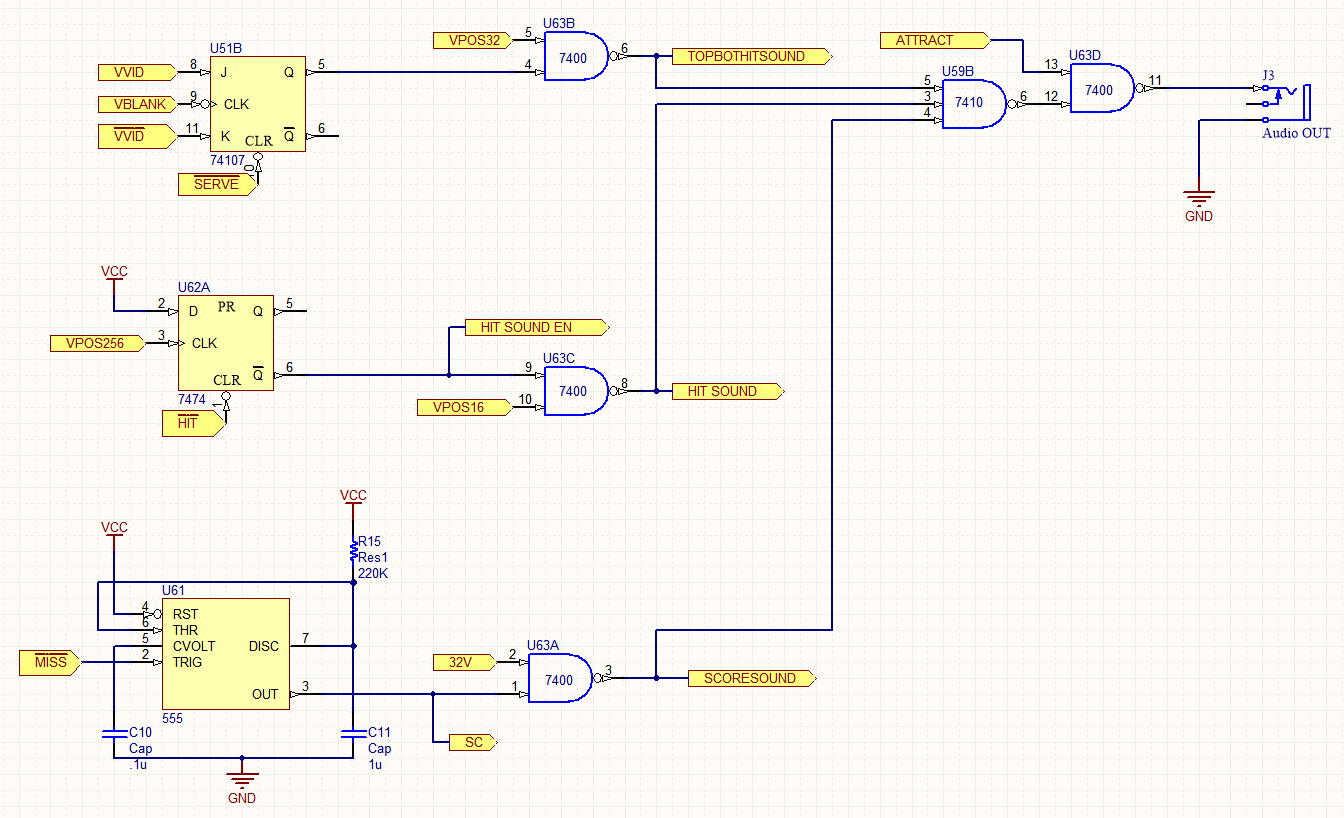This screenshot has height=818, width=1344.
Task: Click the U63A designator label
Action: tap(544, 646)
